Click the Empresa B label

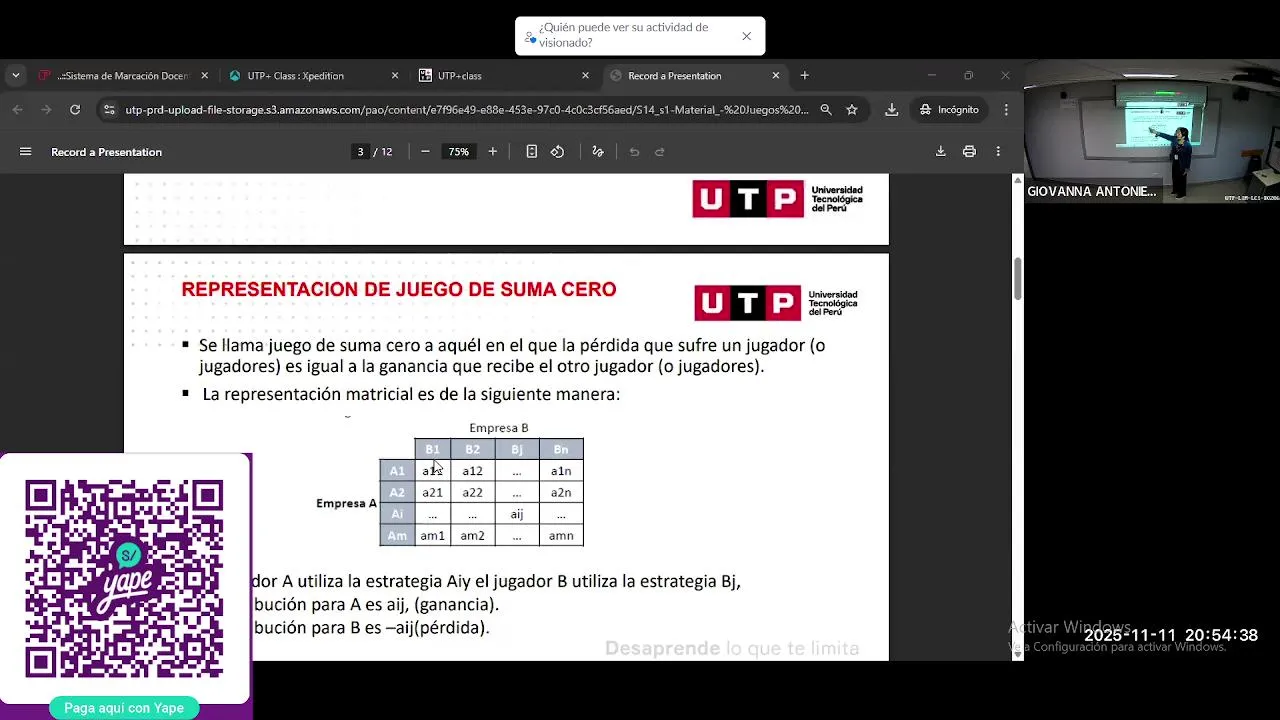coord(499,428)
